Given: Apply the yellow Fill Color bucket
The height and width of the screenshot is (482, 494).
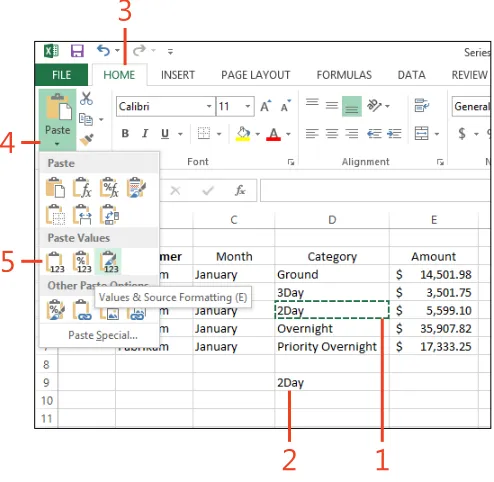Looking at the screenshot, I should [x=243, y=134].
